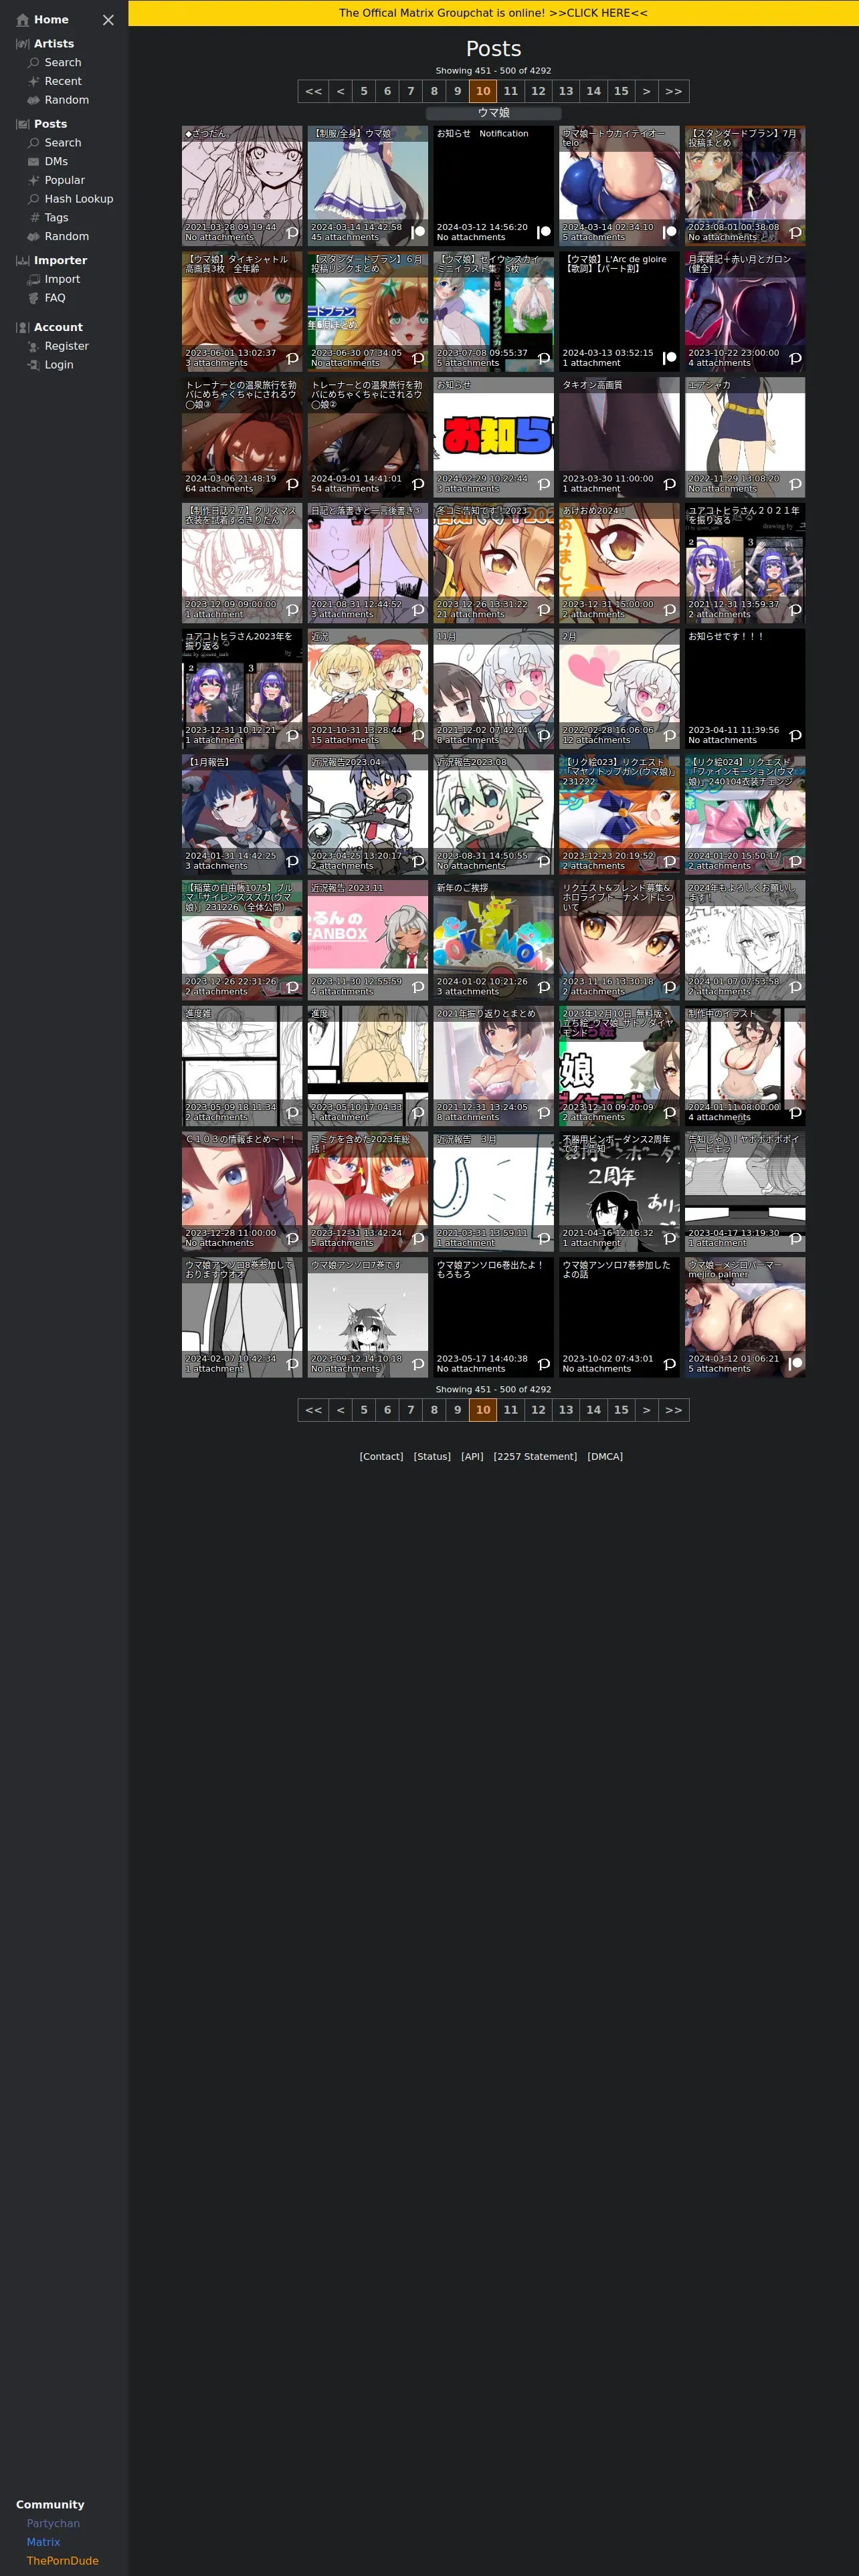Open the ウマ娘アンソロ6巻出たよ post thumbnail
The height and width of the screenshot is (2576, 859).
[x=493, y=1318]
